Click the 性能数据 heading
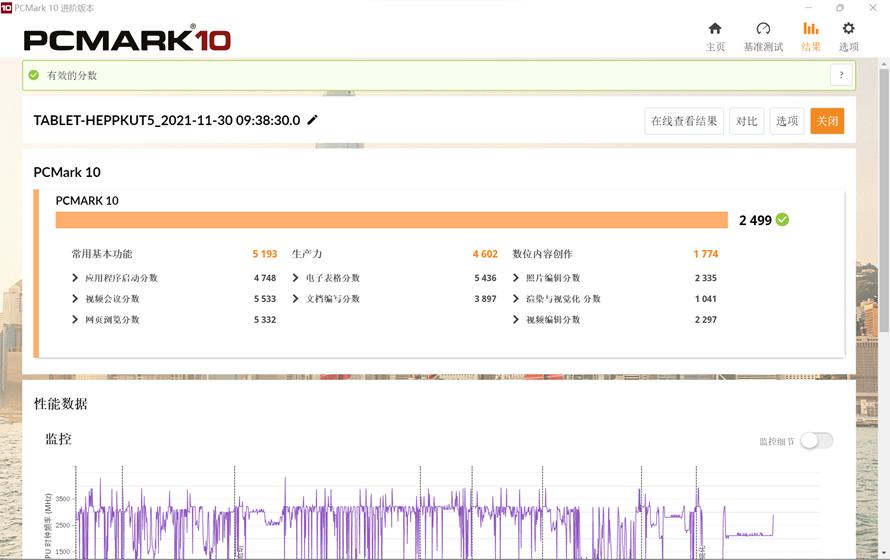This screenshot has width=890, height=560. coord(61,404)
